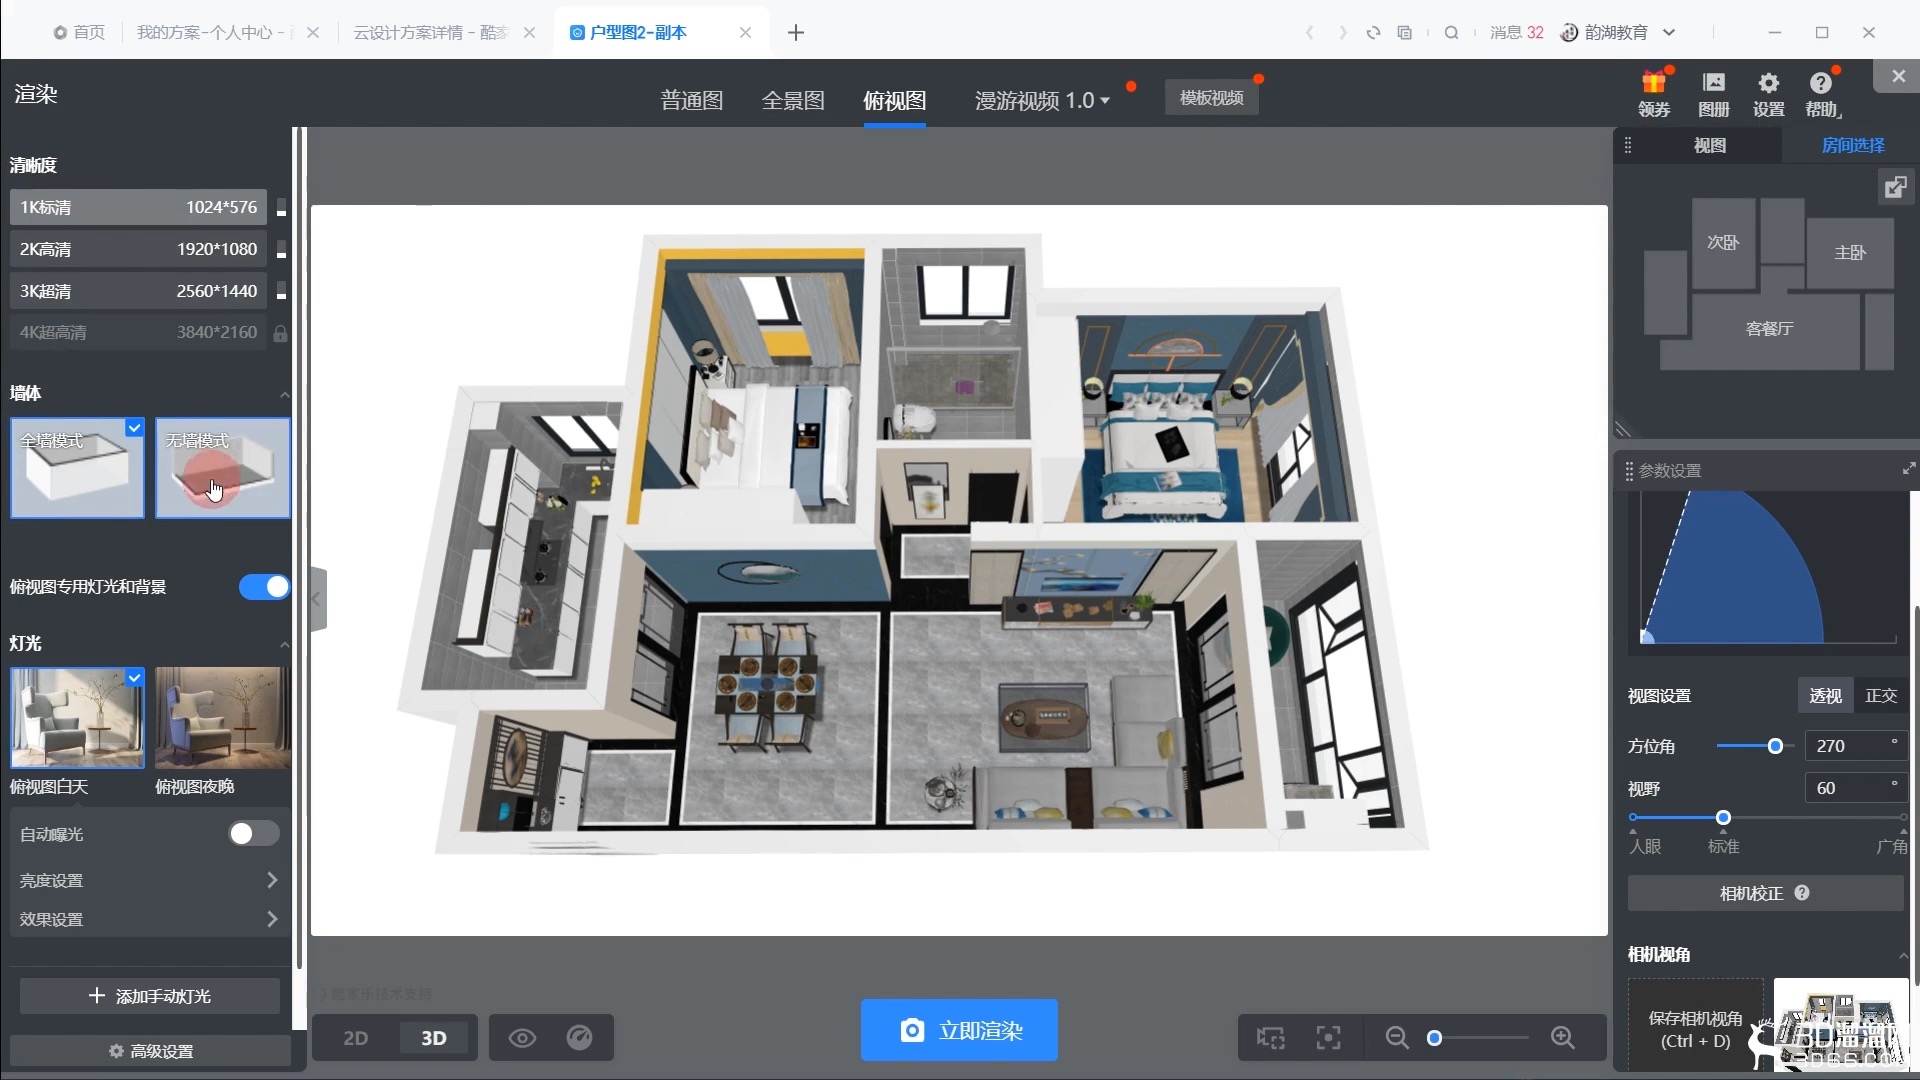The height and width of the screenshot is (1080, 1920).
Task: Click 高级设置 advanced settings option
Action: point(149,1051)
